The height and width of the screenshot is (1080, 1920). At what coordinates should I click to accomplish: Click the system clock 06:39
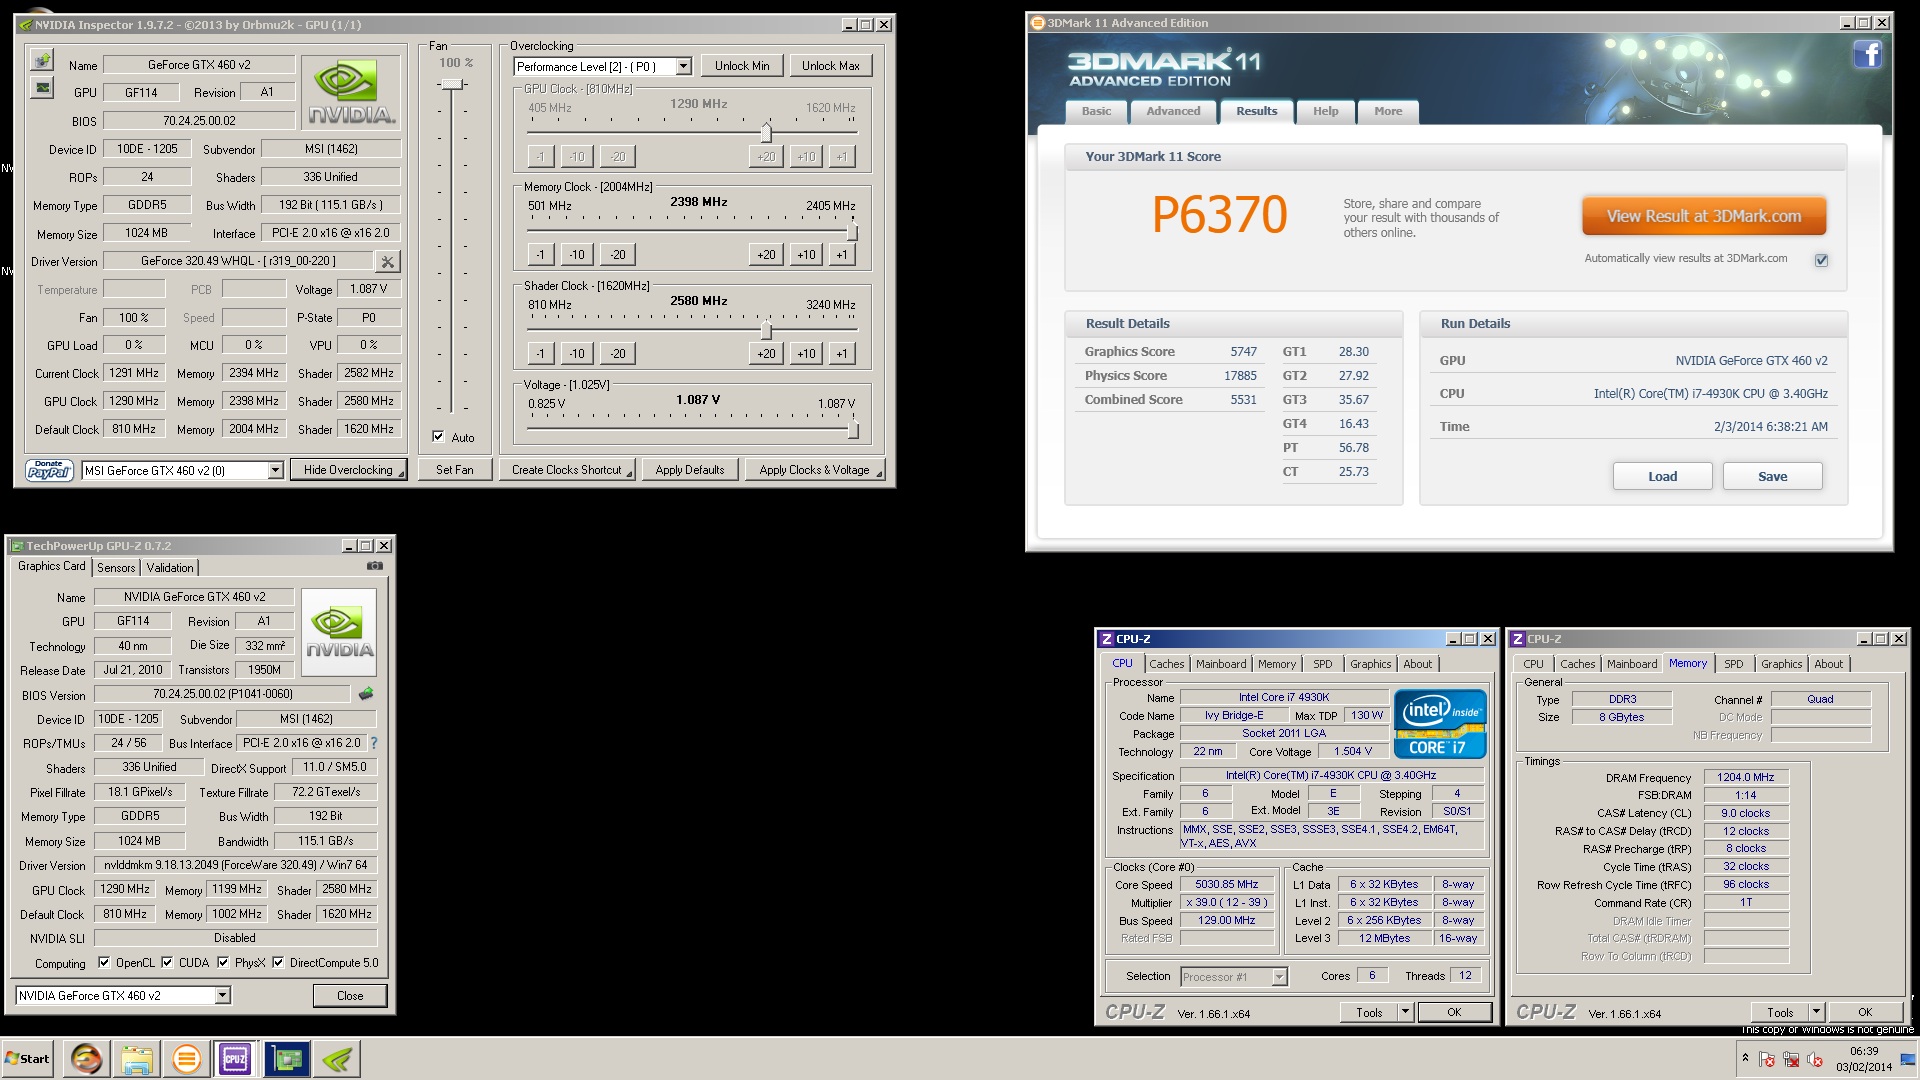[x=1864, y=1051]
